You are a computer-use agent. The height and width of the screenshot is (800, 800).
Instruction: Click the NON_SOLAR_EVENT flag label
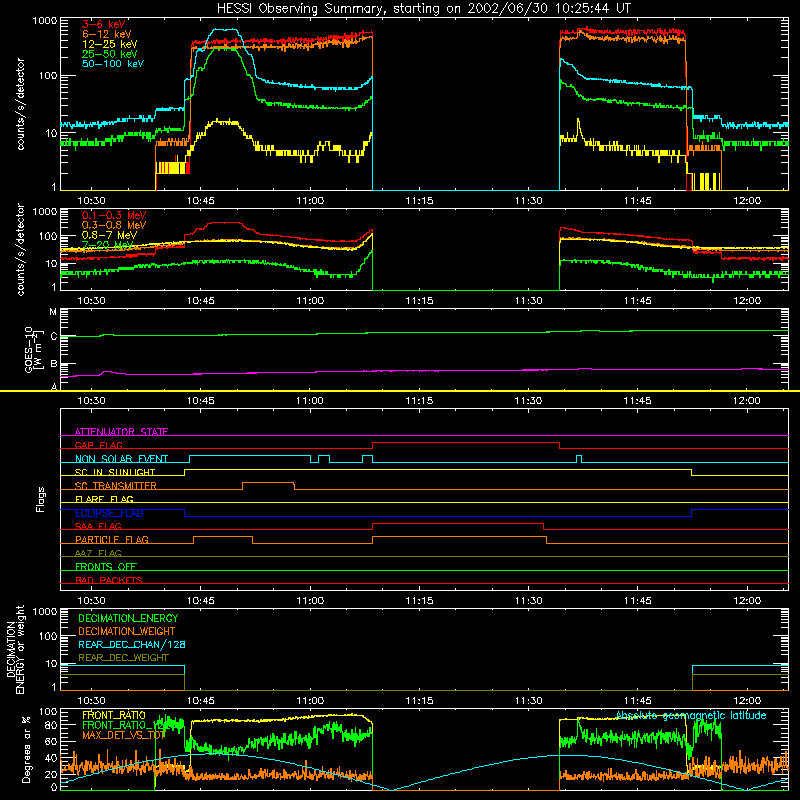tap(121, 459)
